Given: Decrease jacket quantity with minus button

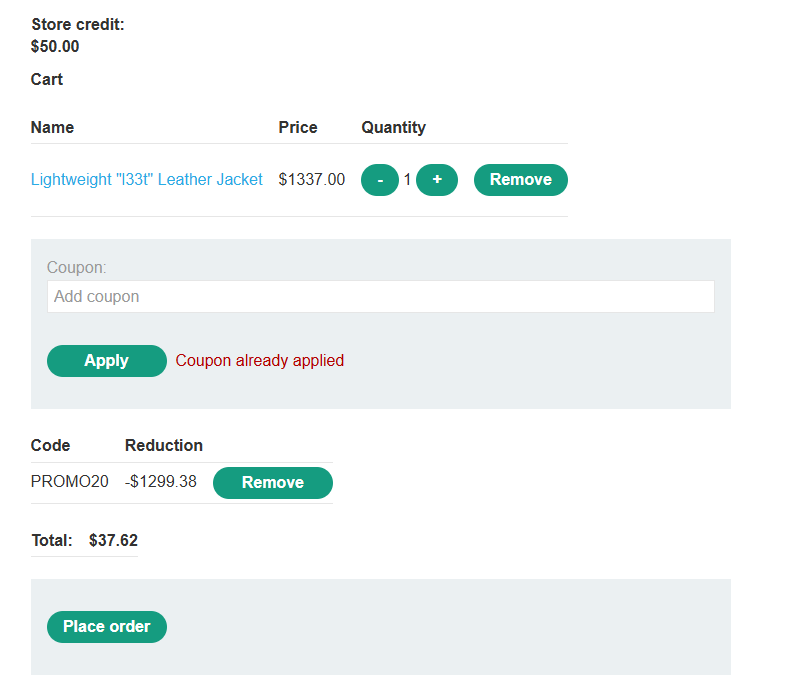Looking at the screenshot, I should click(380, 180).
